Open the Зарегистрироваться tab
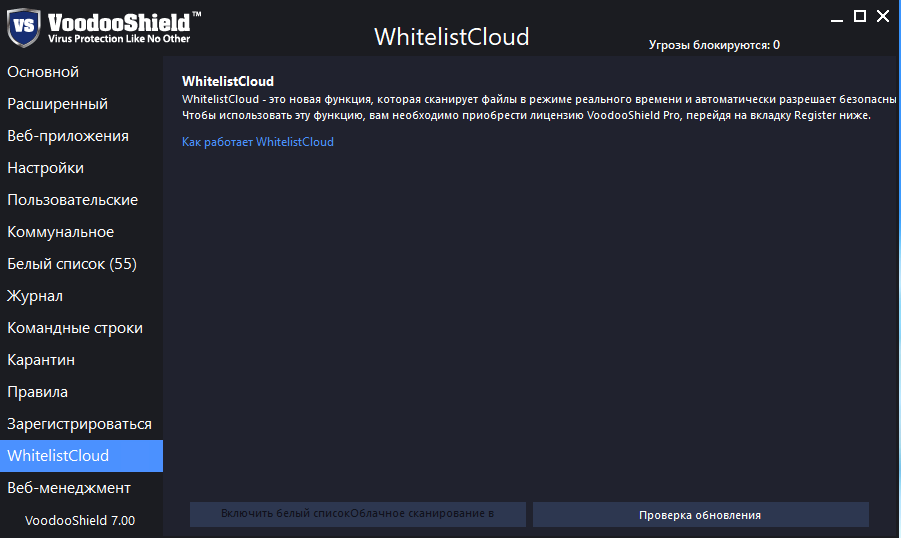The width and height of the screenshot is (901, 538). pos(81,424)
